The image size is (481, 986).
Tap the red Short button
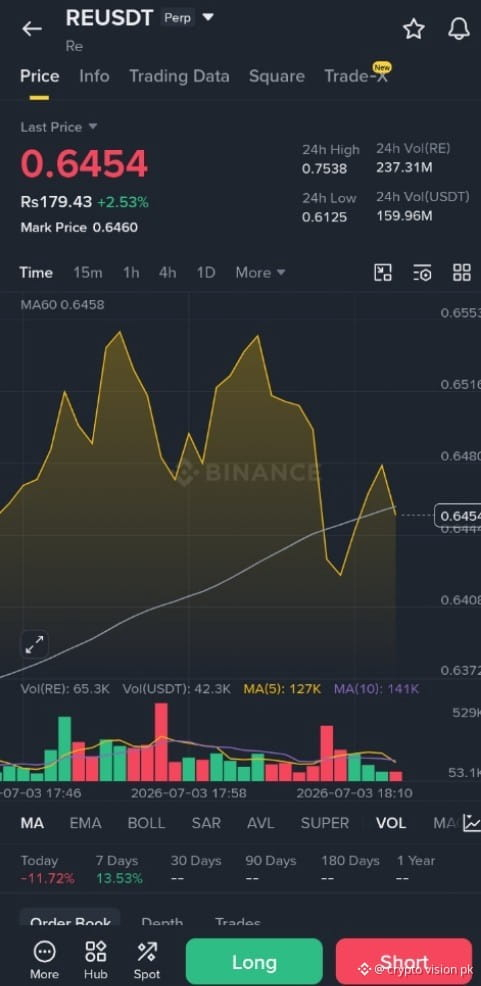tap(404, 962)
